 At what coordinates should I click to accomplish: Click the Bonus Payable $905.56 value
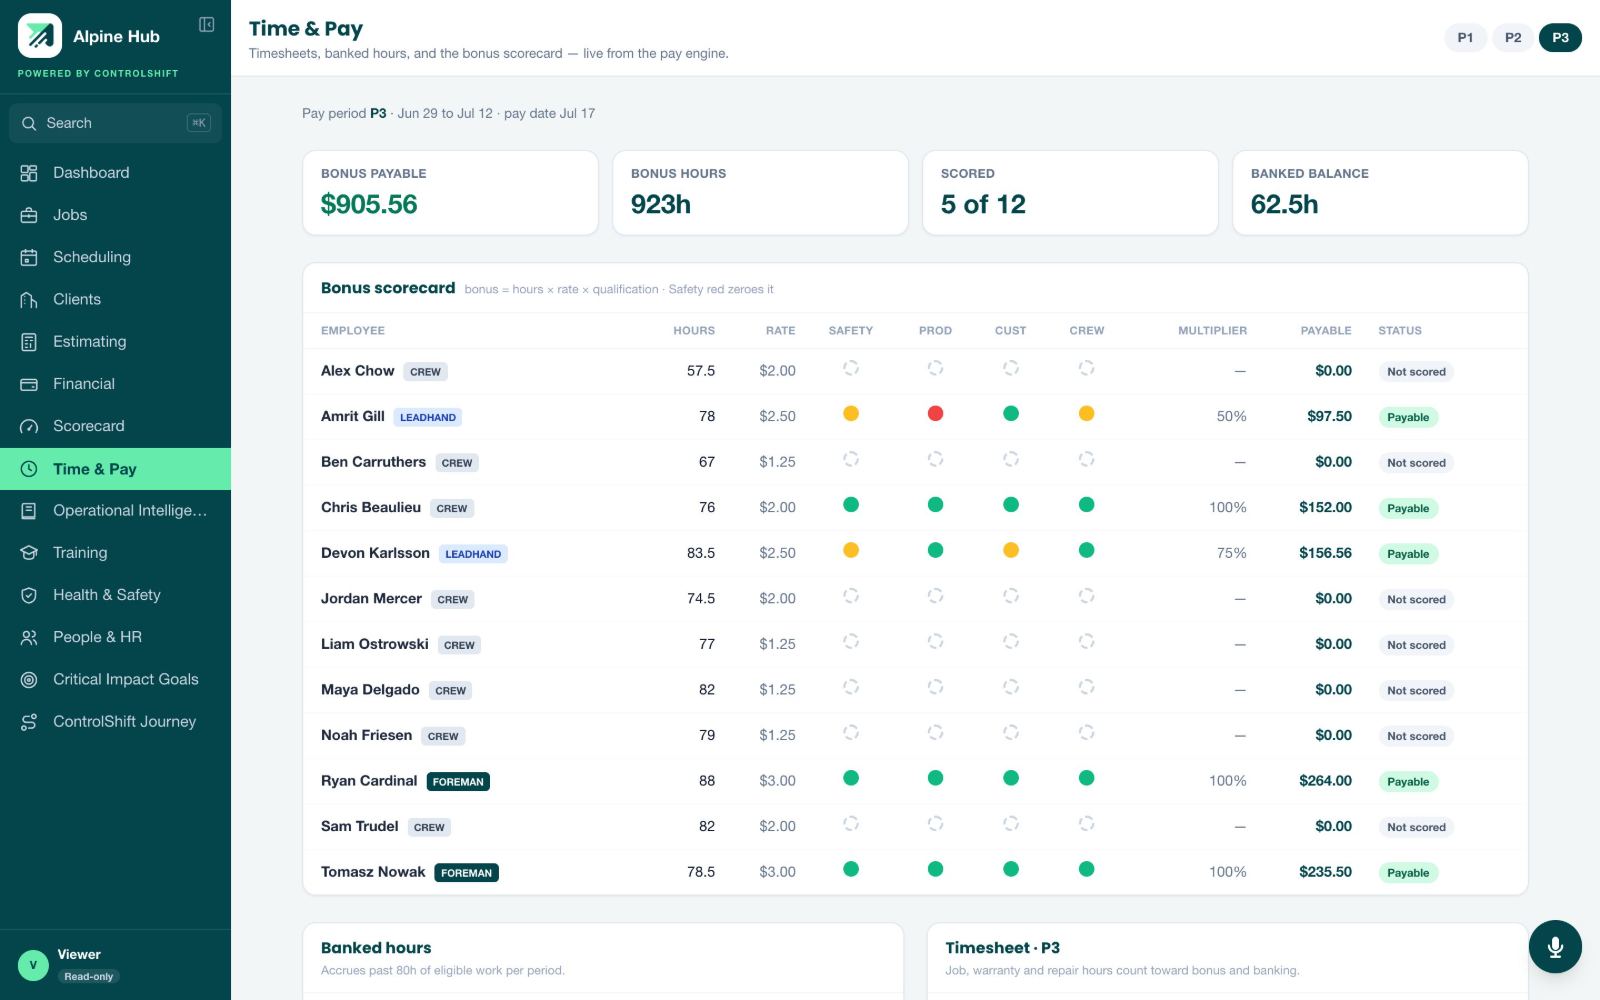369,204
